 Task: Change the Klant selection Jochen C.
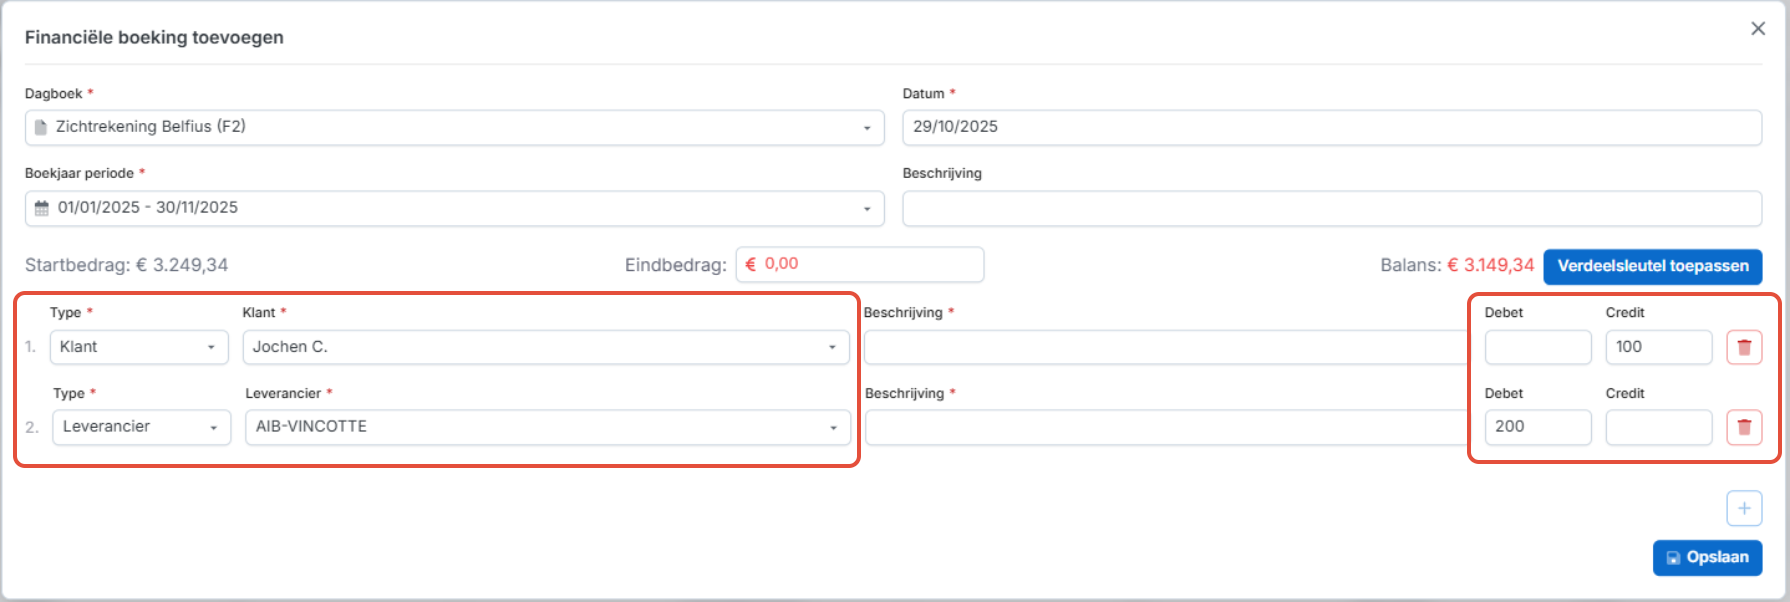click(545, 347)
